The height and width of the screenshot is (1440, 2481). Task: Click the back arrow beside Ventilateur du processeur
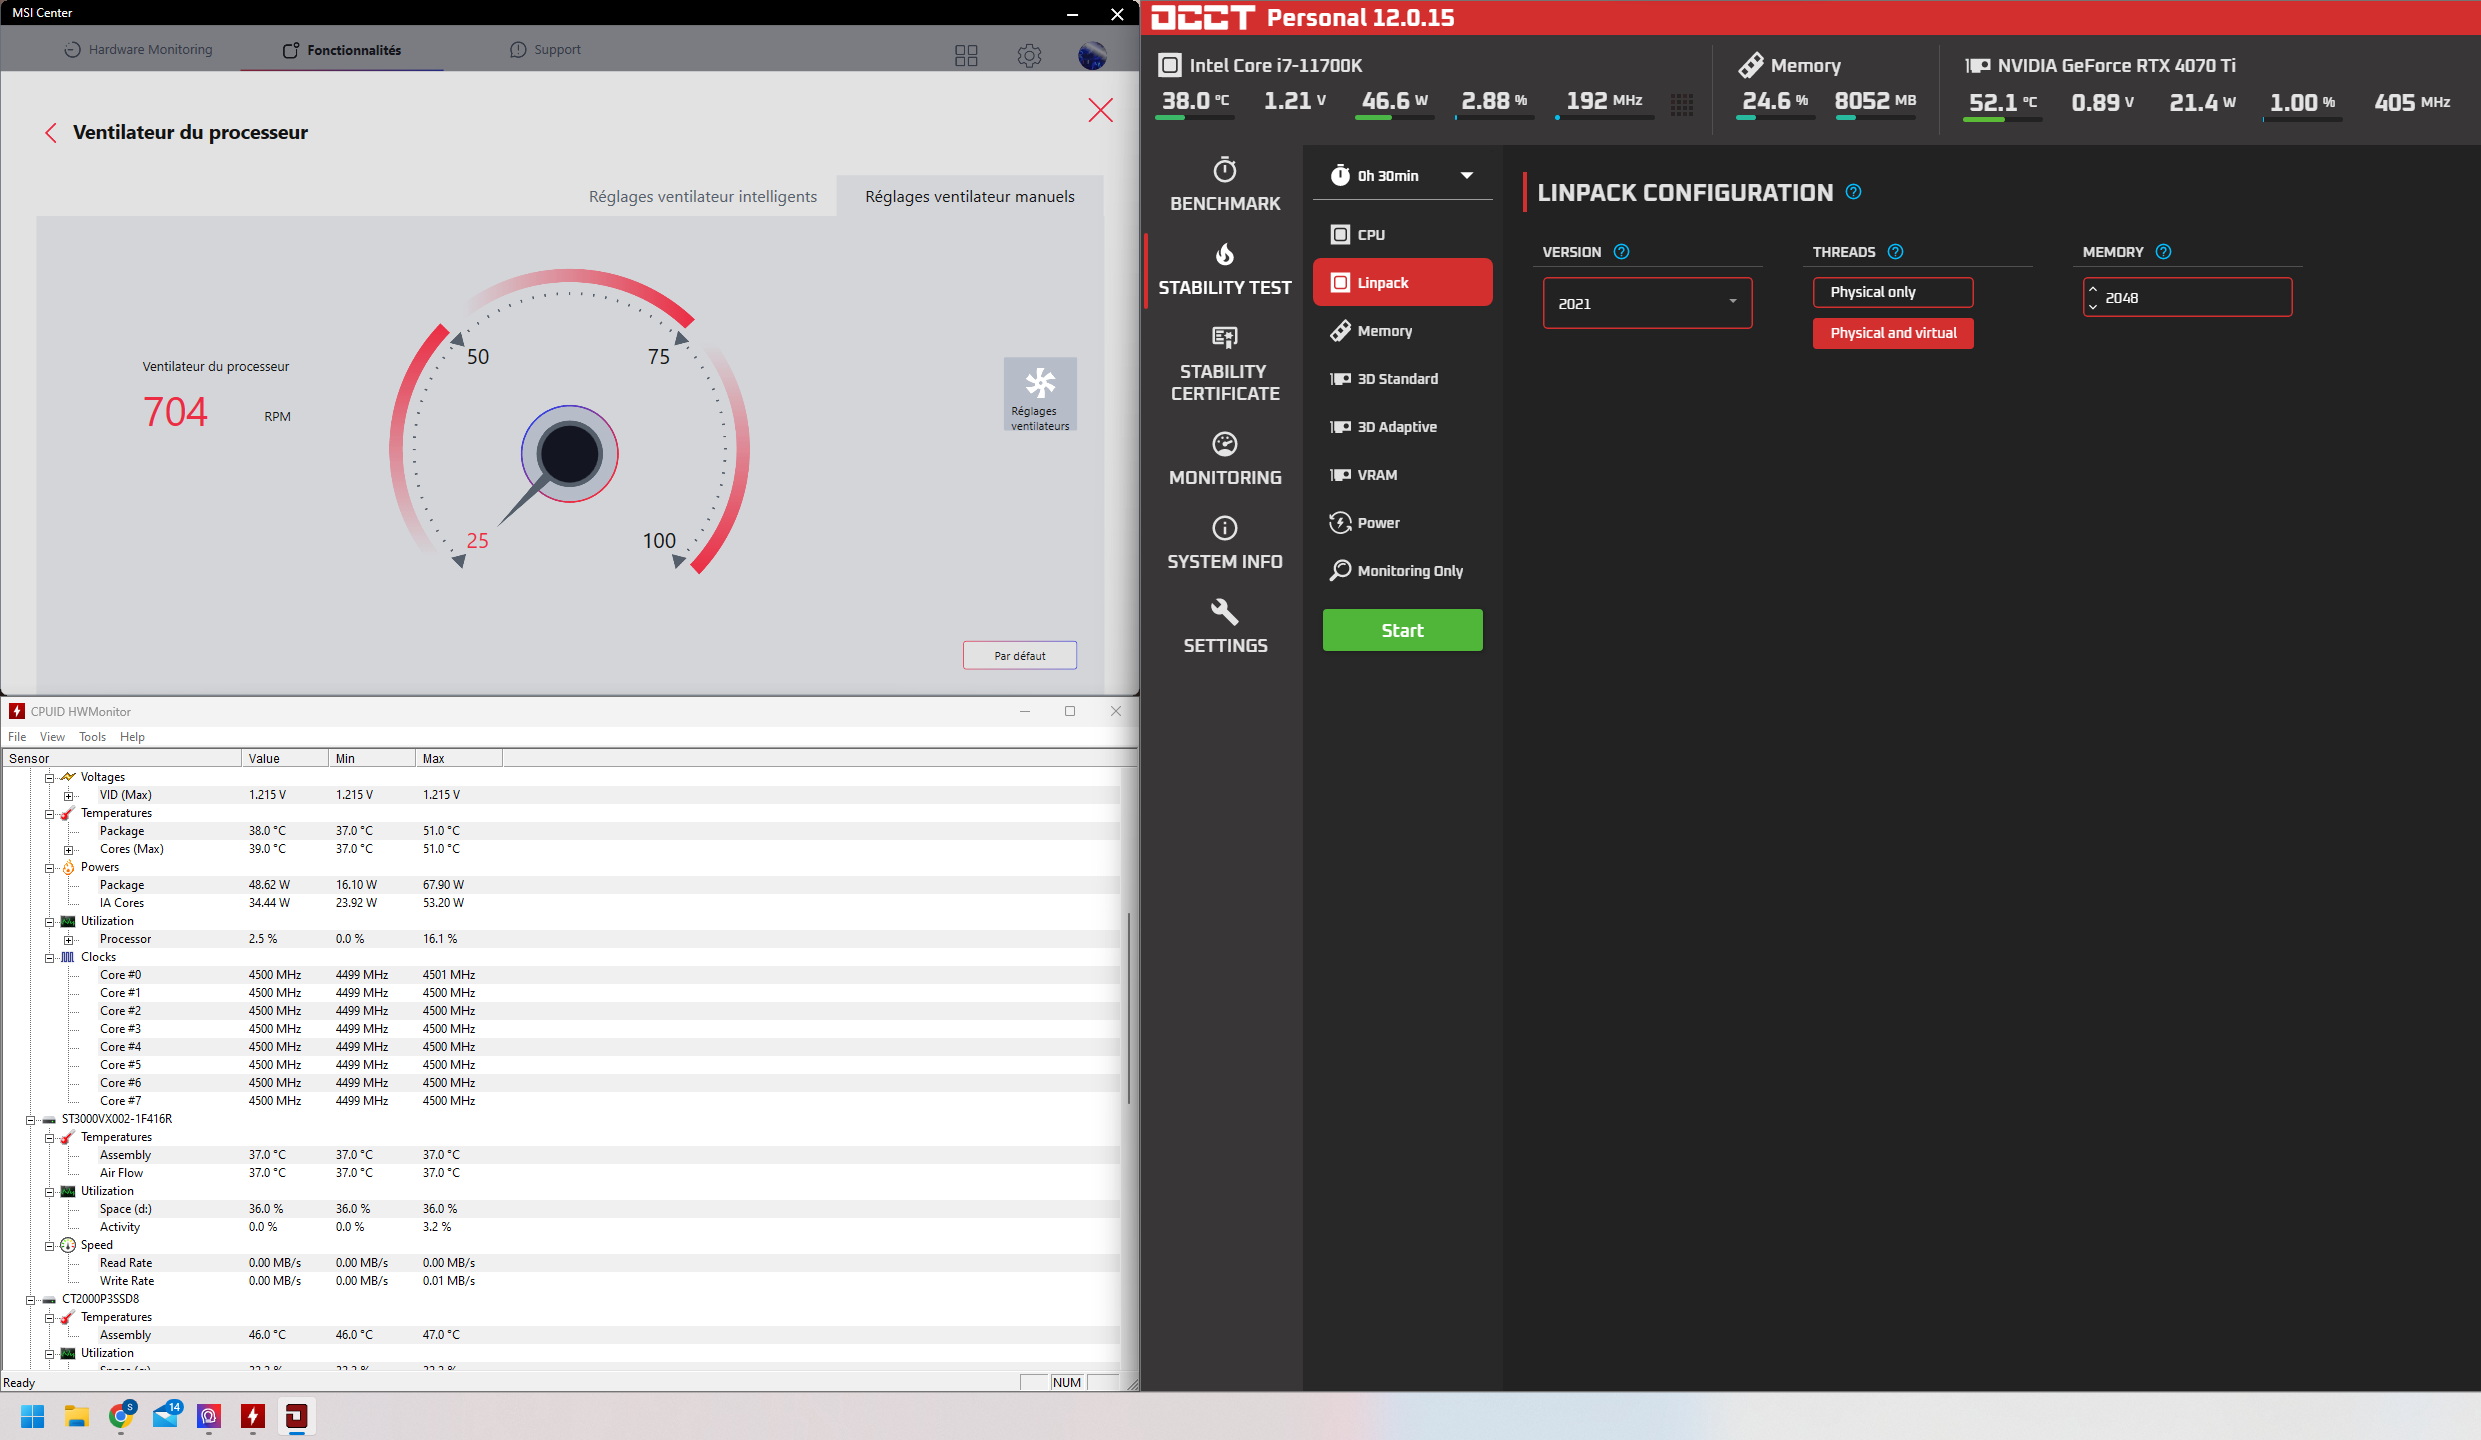51,133
